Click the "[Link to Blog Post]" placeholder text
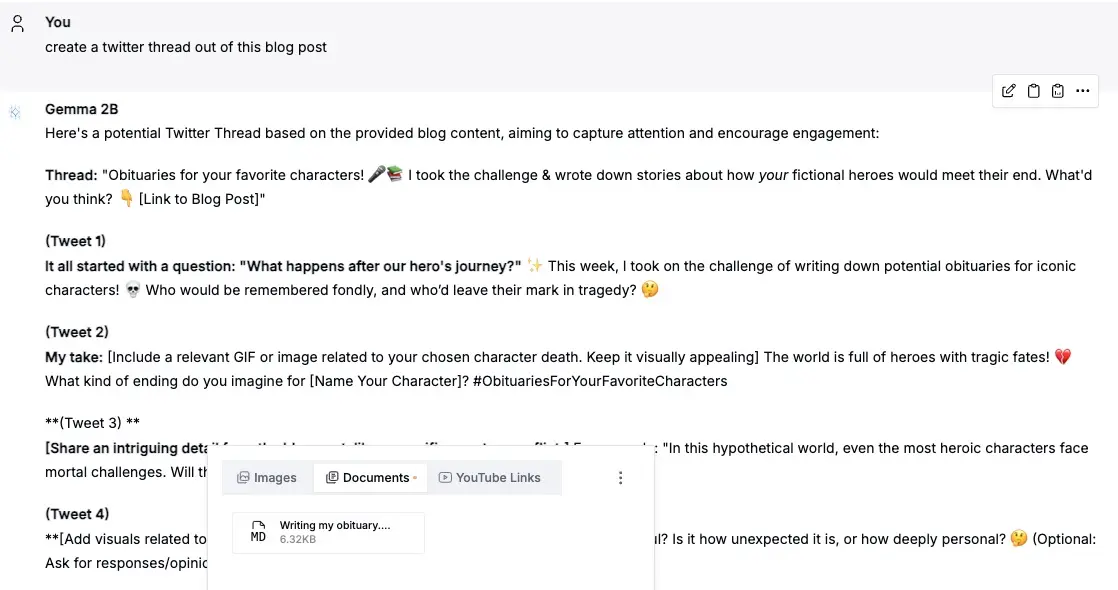The height and width of the screenshot is (590, 1118). tap(201, 199)
